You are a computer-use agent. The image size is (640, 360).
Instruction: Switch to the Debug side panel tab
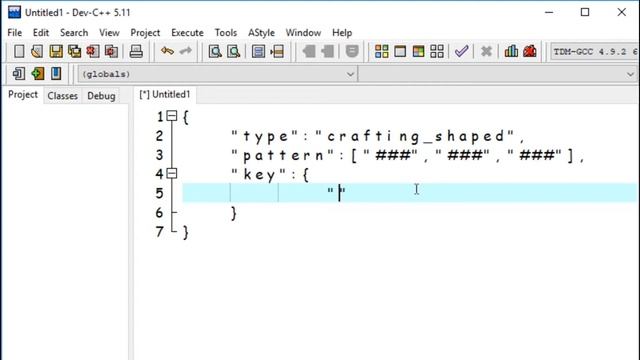101,96
